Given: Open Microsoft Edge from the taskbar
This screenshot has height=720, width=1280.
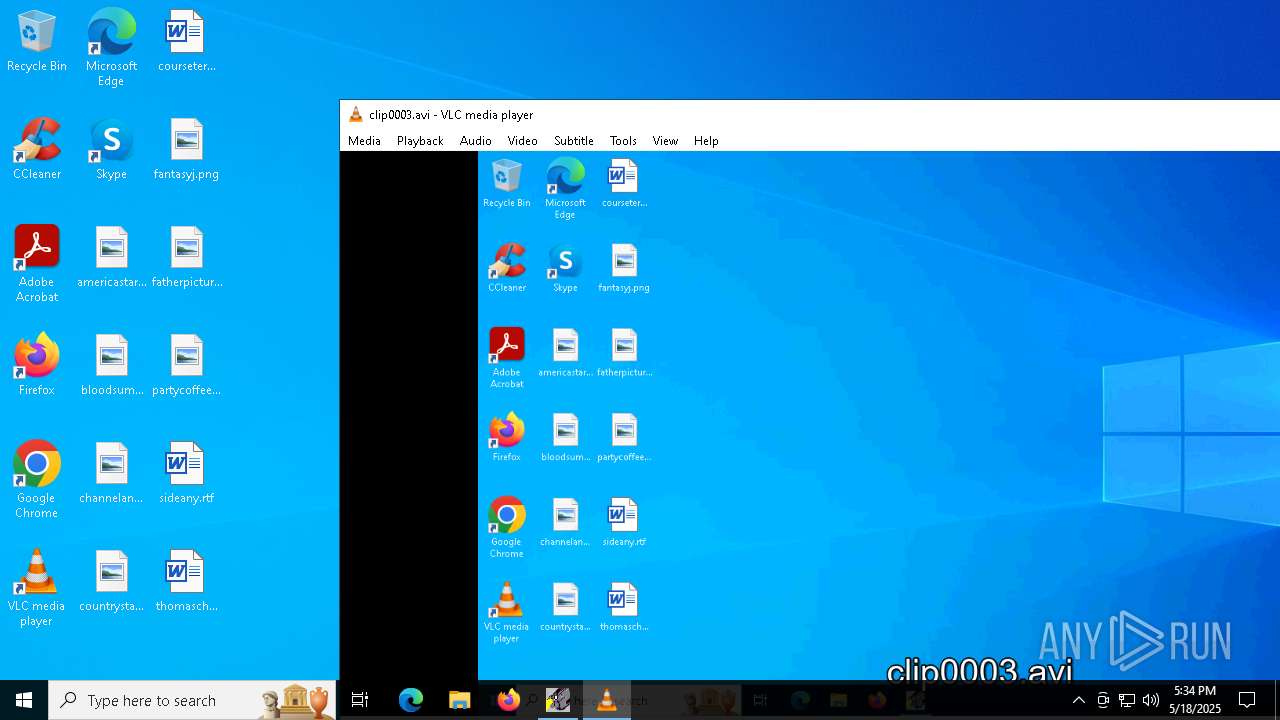Looking at the screenshot, I should (411, 700).
